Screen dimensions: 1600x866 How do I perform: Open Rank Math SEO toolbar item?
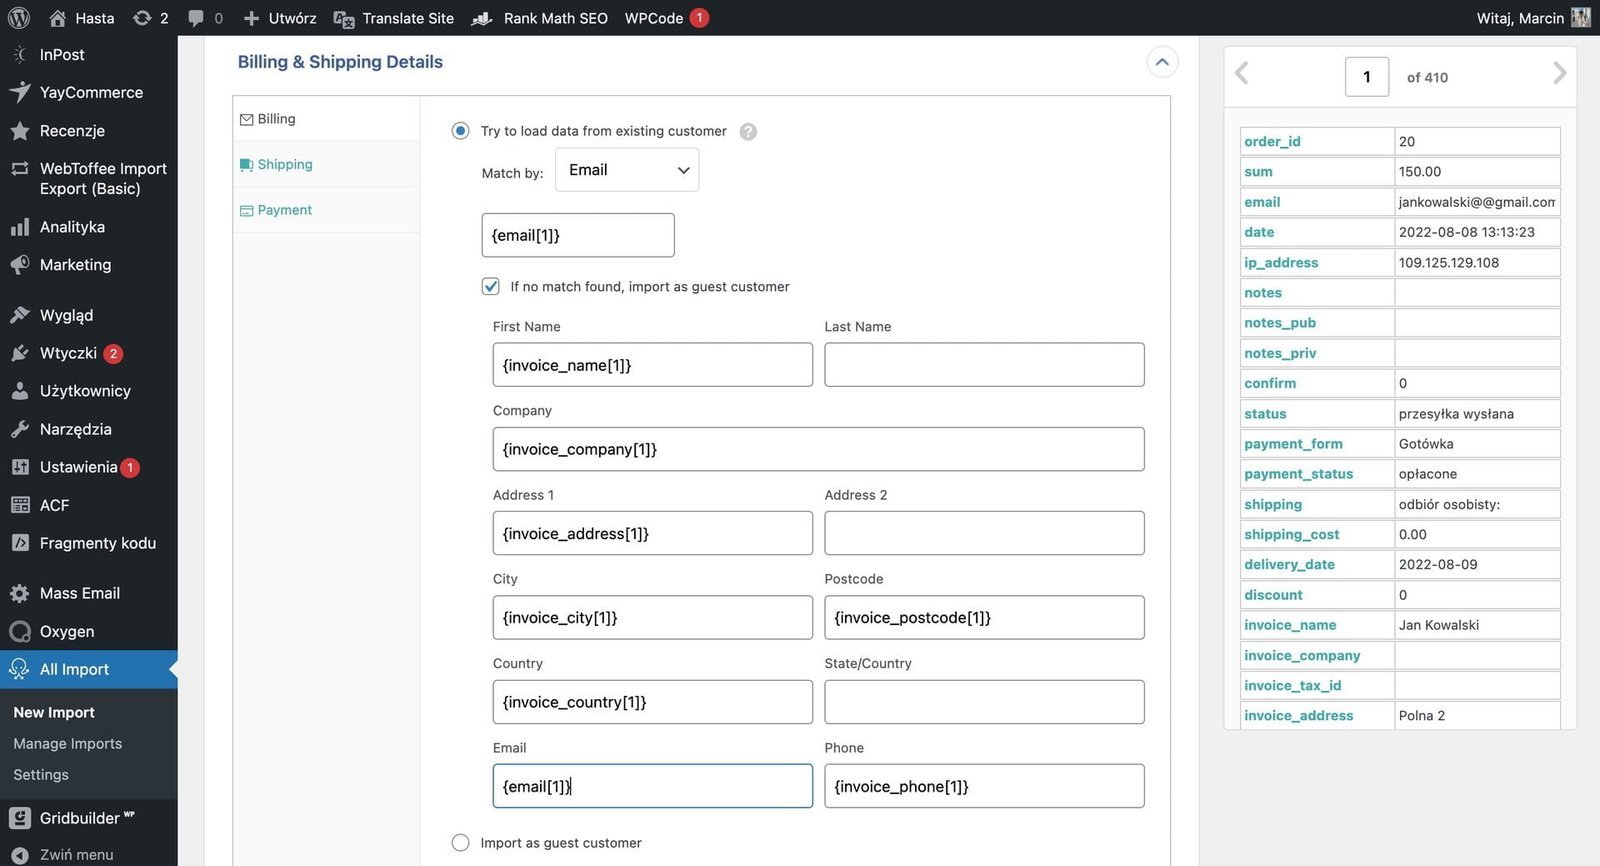(540, 18)
